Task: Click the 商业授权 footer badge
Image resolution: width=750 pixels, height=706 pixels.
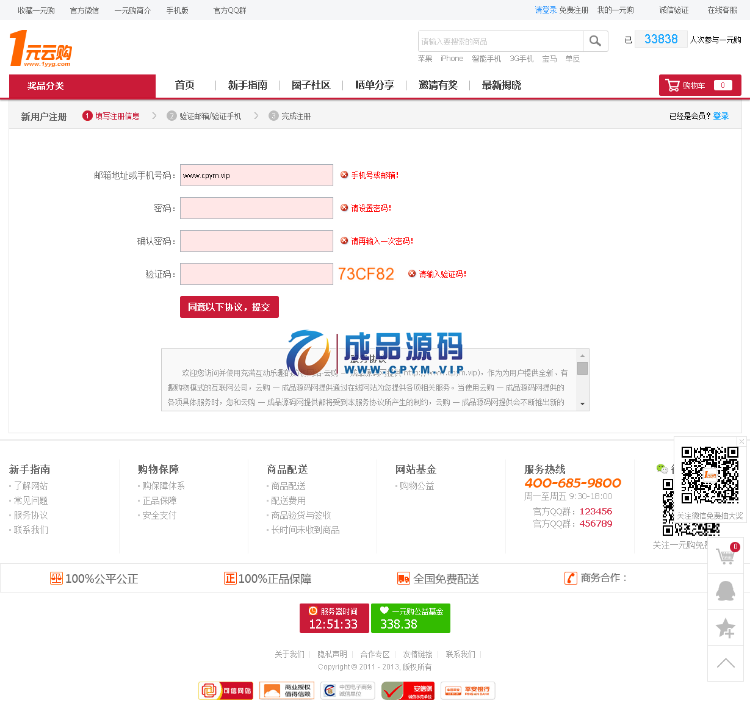Action: coord(287,690)
